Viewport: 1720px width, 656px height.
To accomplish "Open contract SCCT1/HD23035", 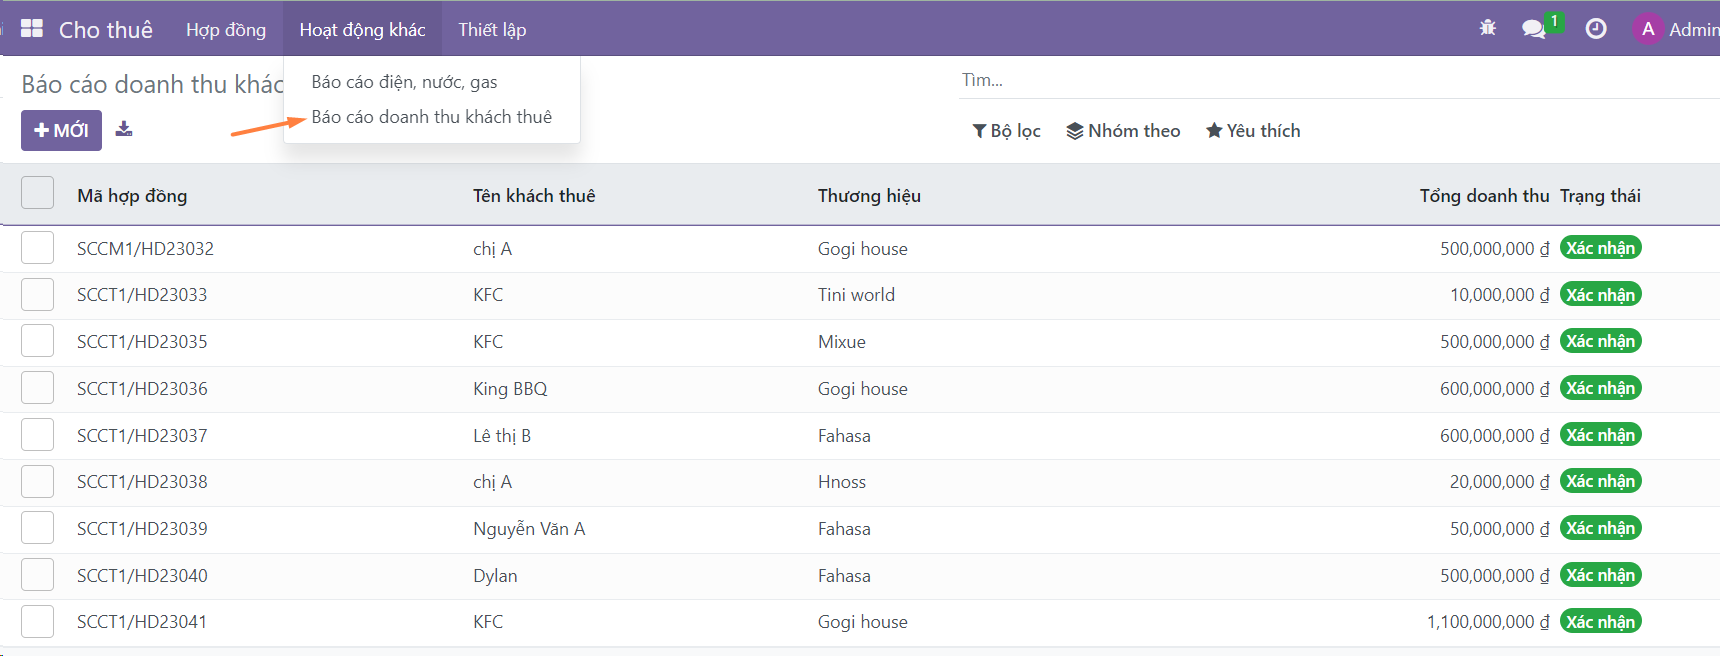I will point(142,342).
